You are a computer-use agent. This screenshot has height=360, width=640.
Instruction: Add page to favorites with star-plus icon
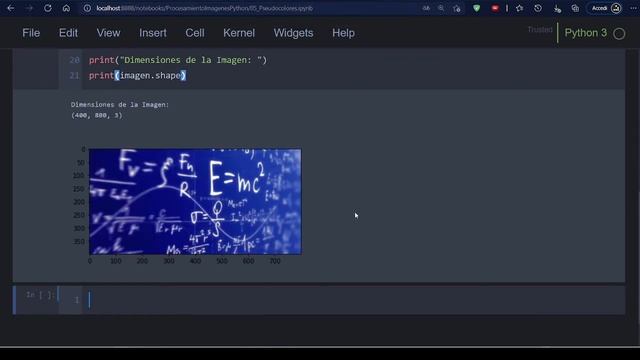click(x=457, y=8)
